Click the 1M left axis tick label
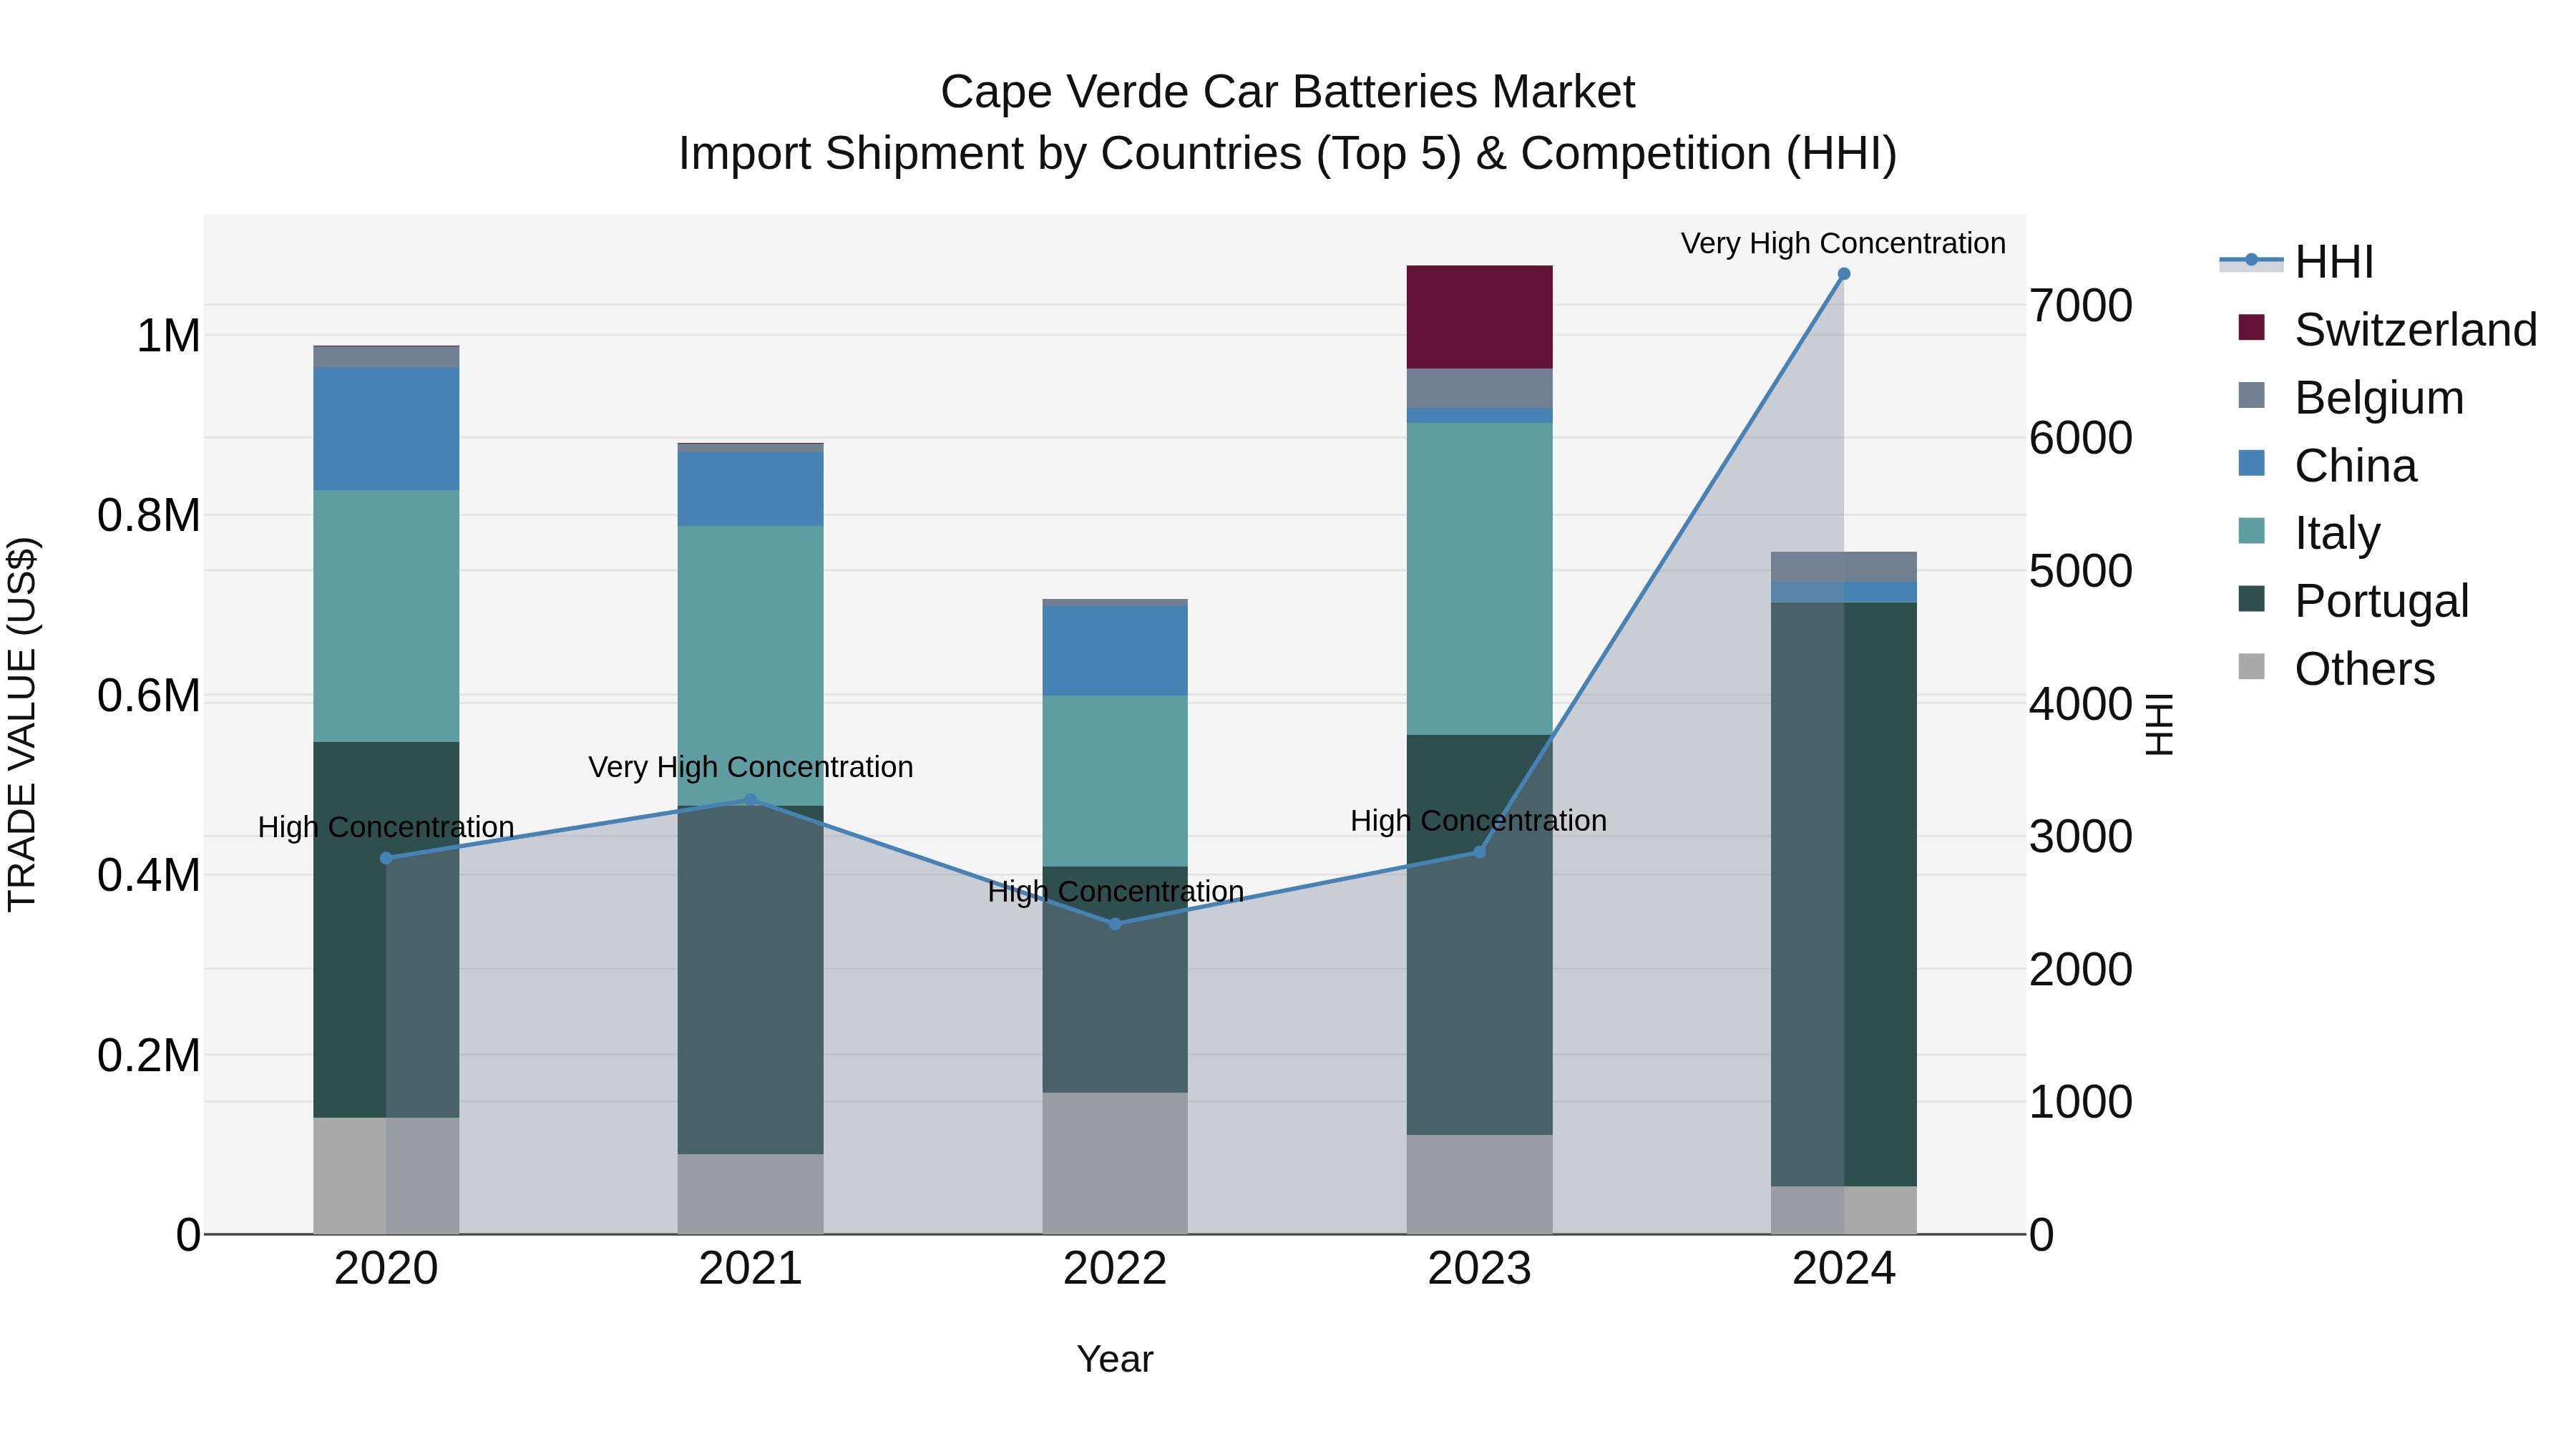 point(168,336)
